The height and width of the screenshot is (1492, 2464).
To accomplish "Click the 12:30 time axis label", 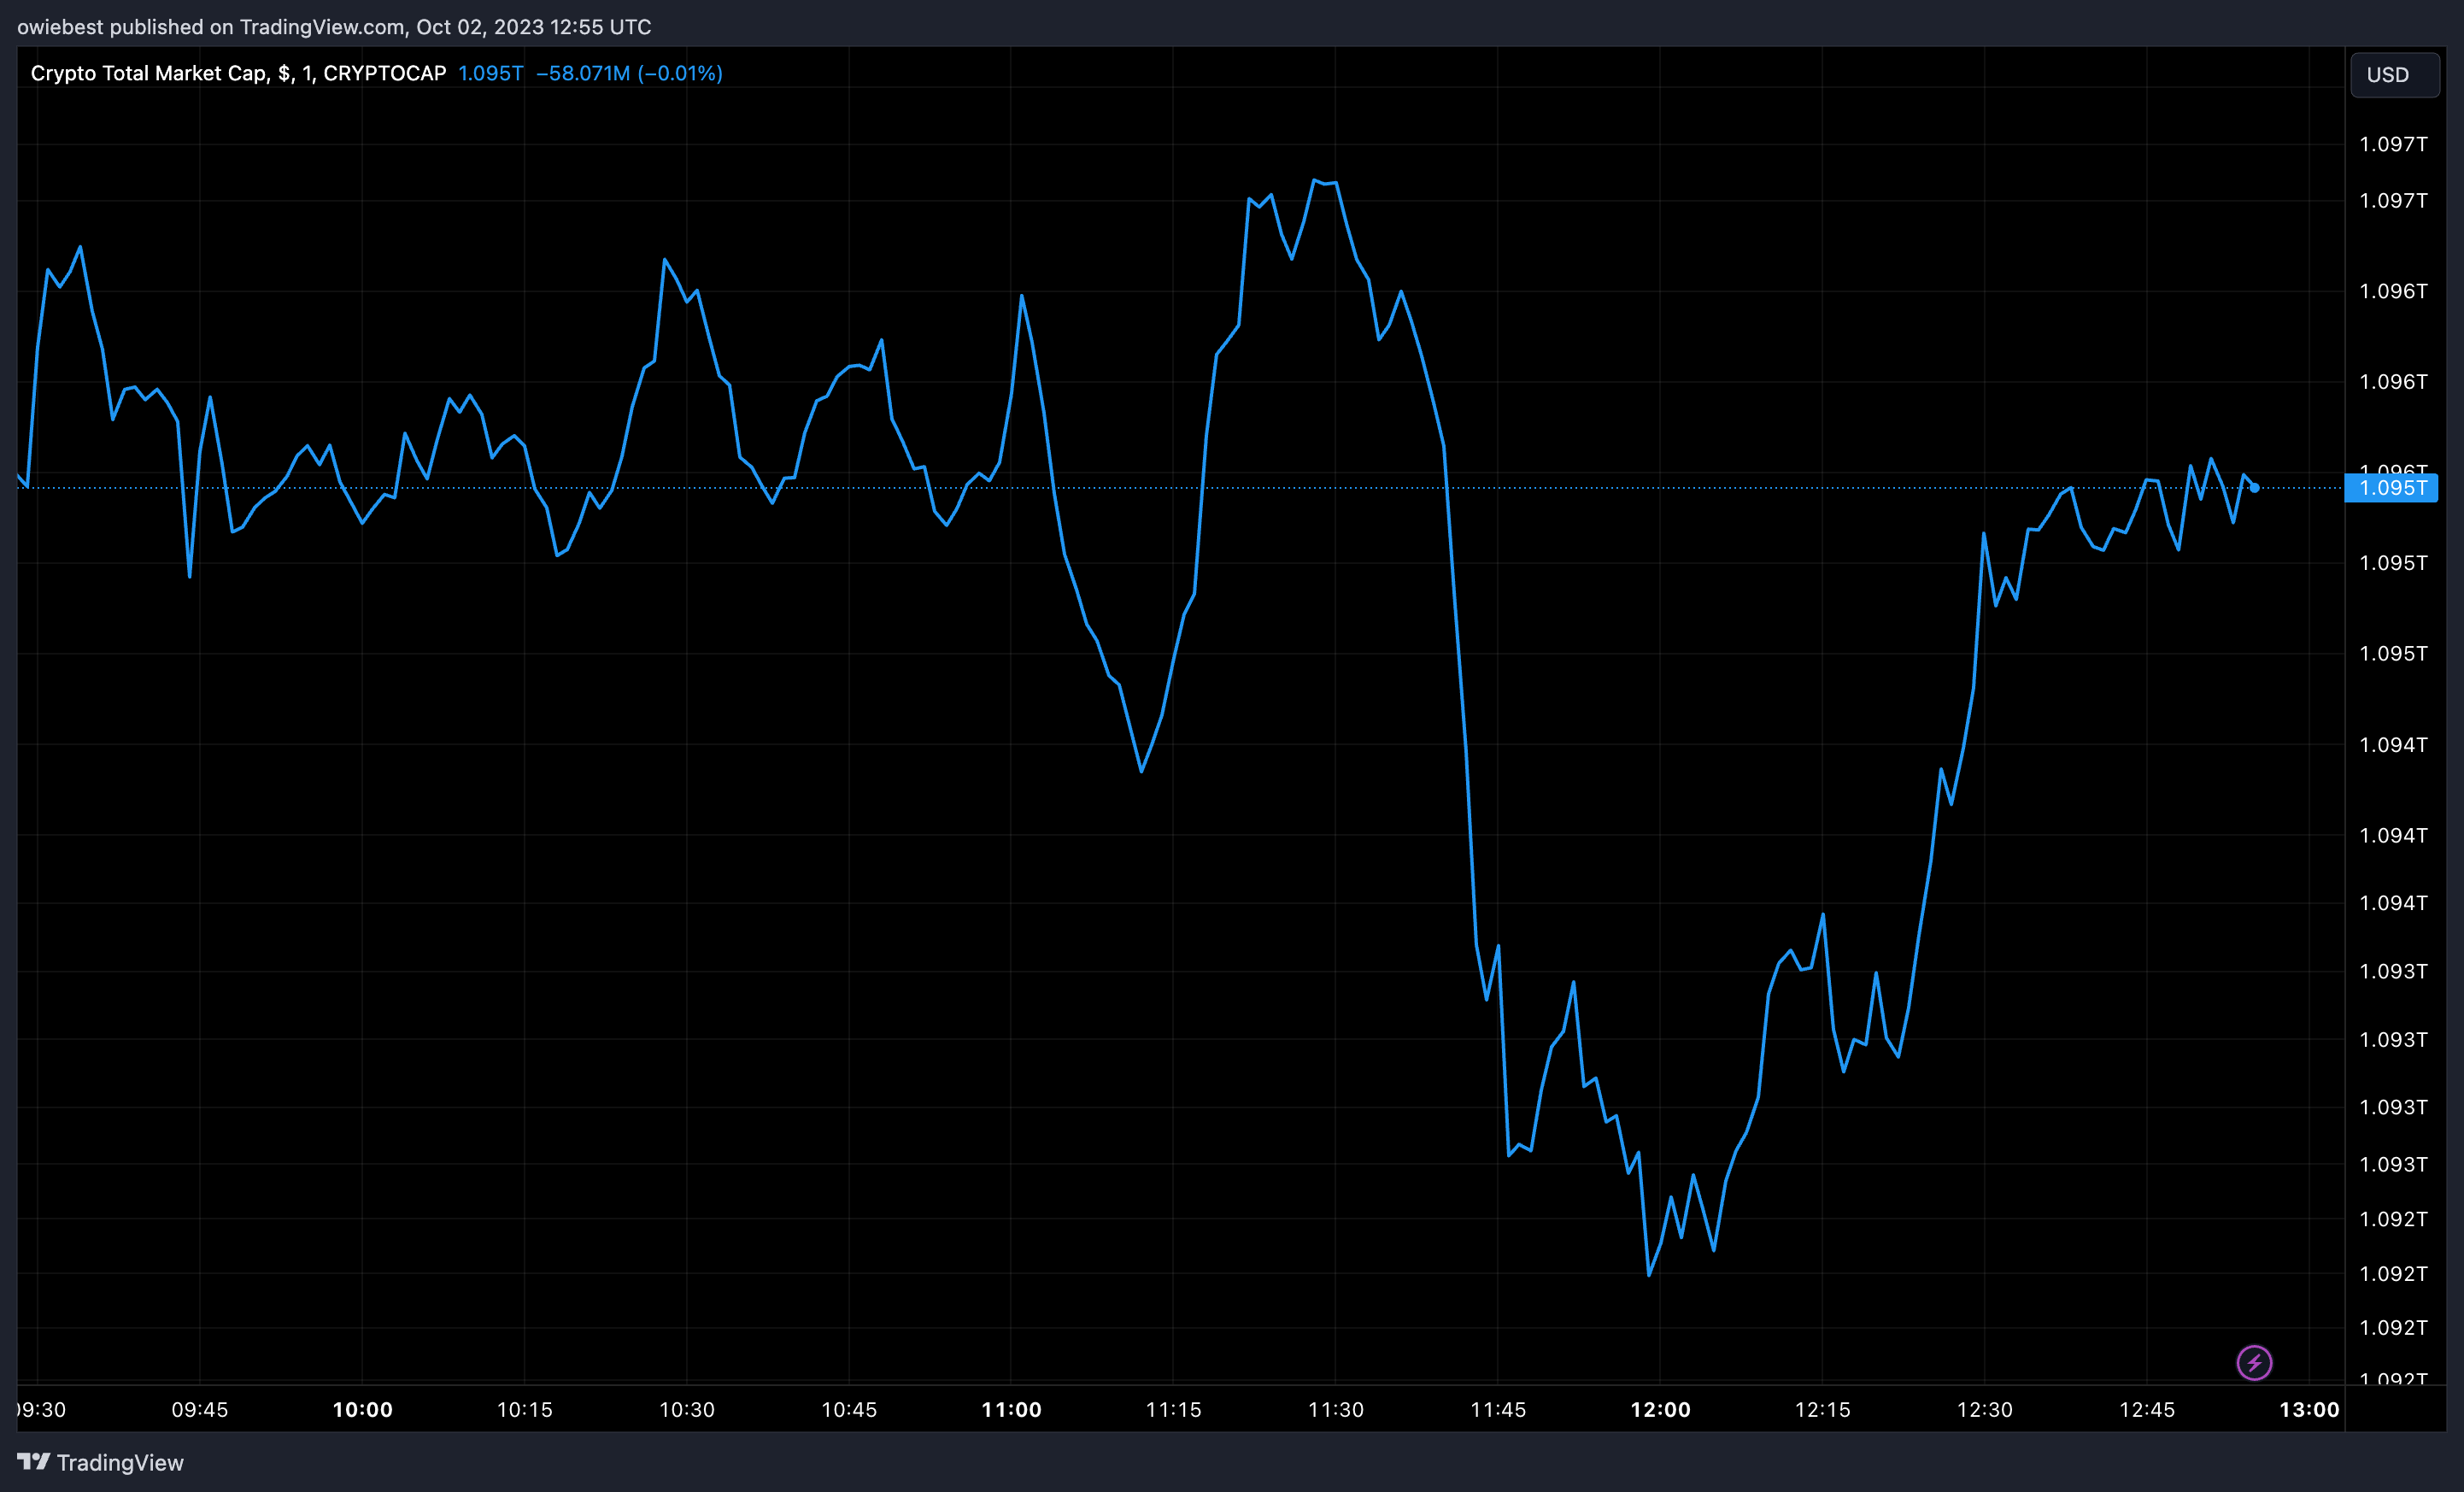I will pos(1984,1410).
